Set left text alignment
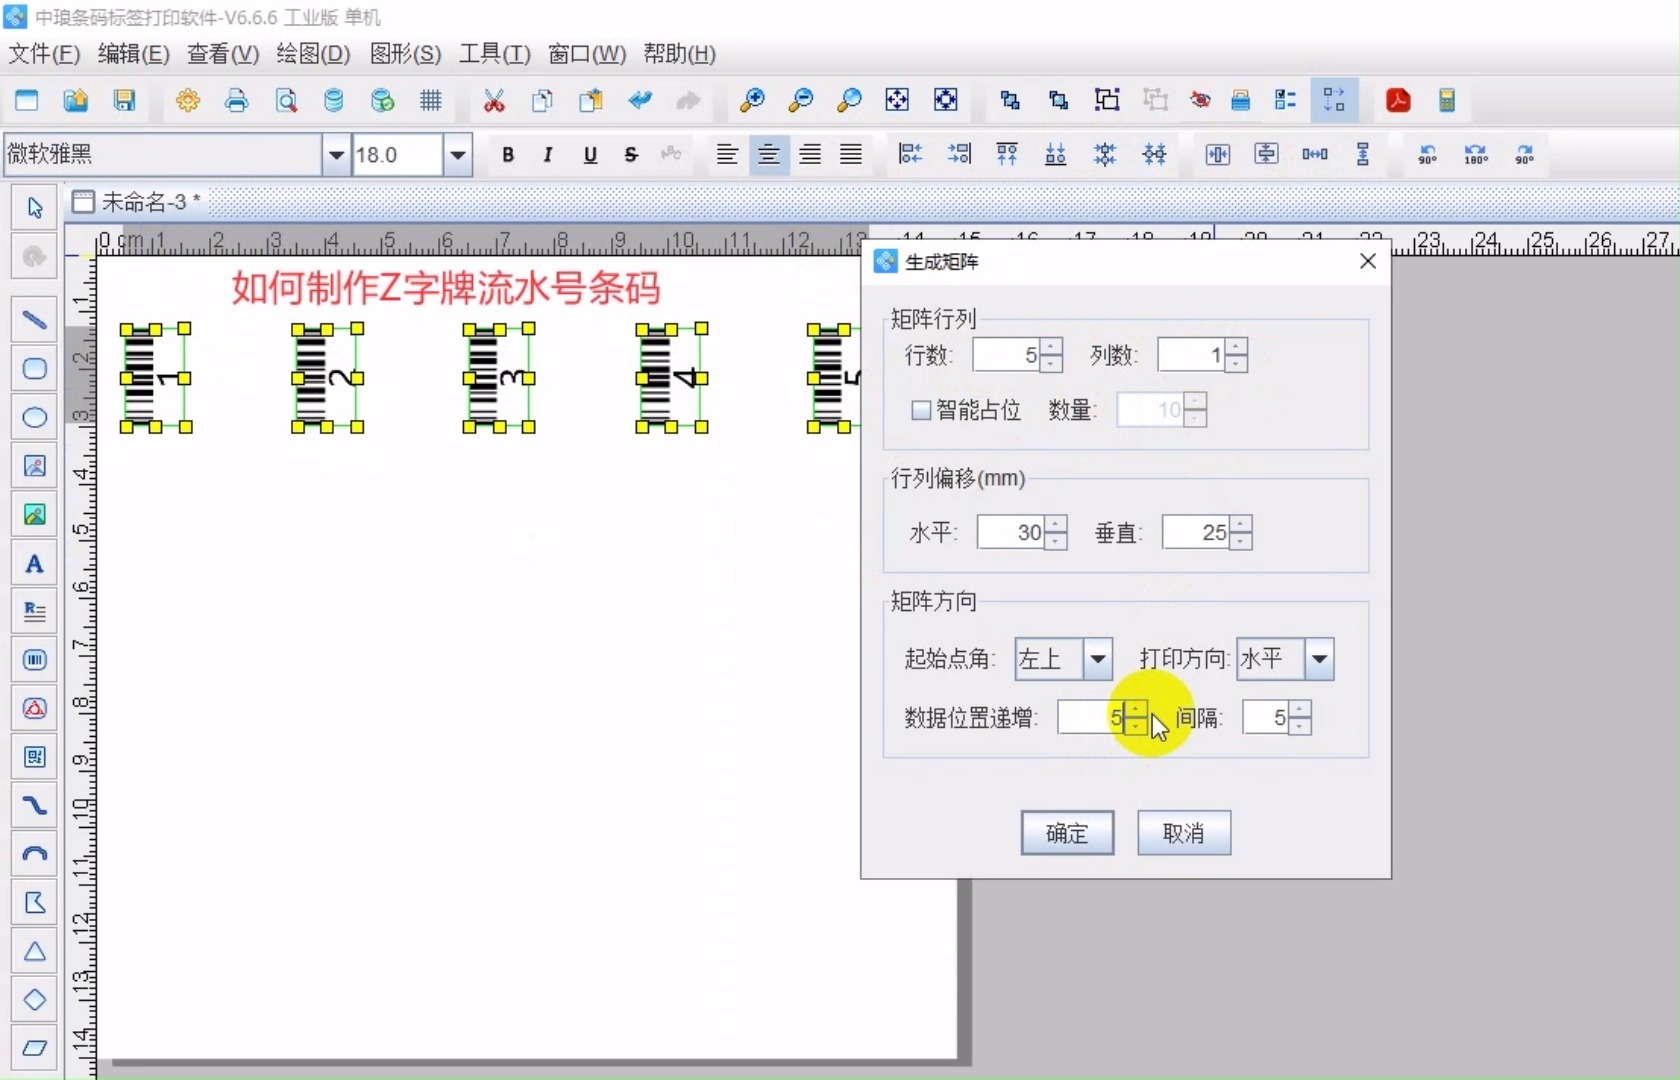1680x1080 pixels. [727, 155]
